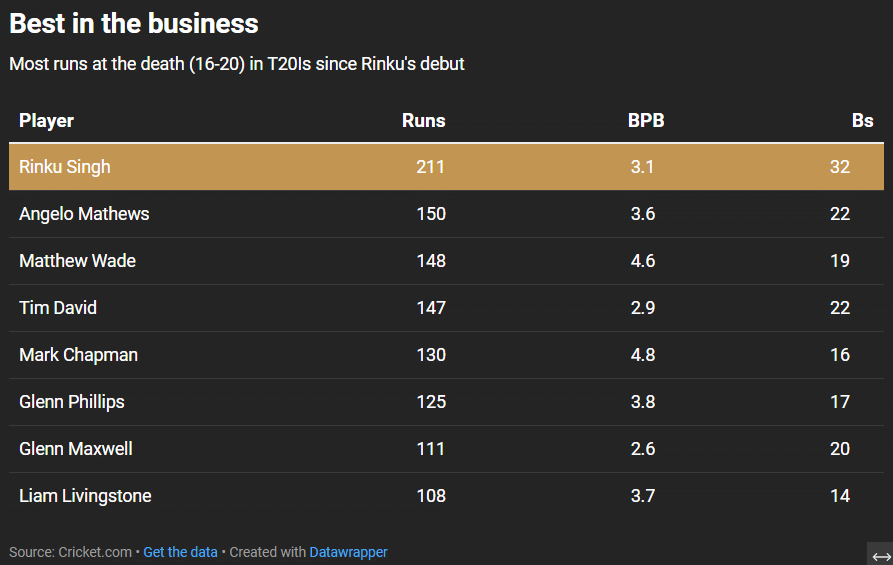Click the Glenn Maxwell player name
The image size is (893, 565).
click(x=76, y=449)
